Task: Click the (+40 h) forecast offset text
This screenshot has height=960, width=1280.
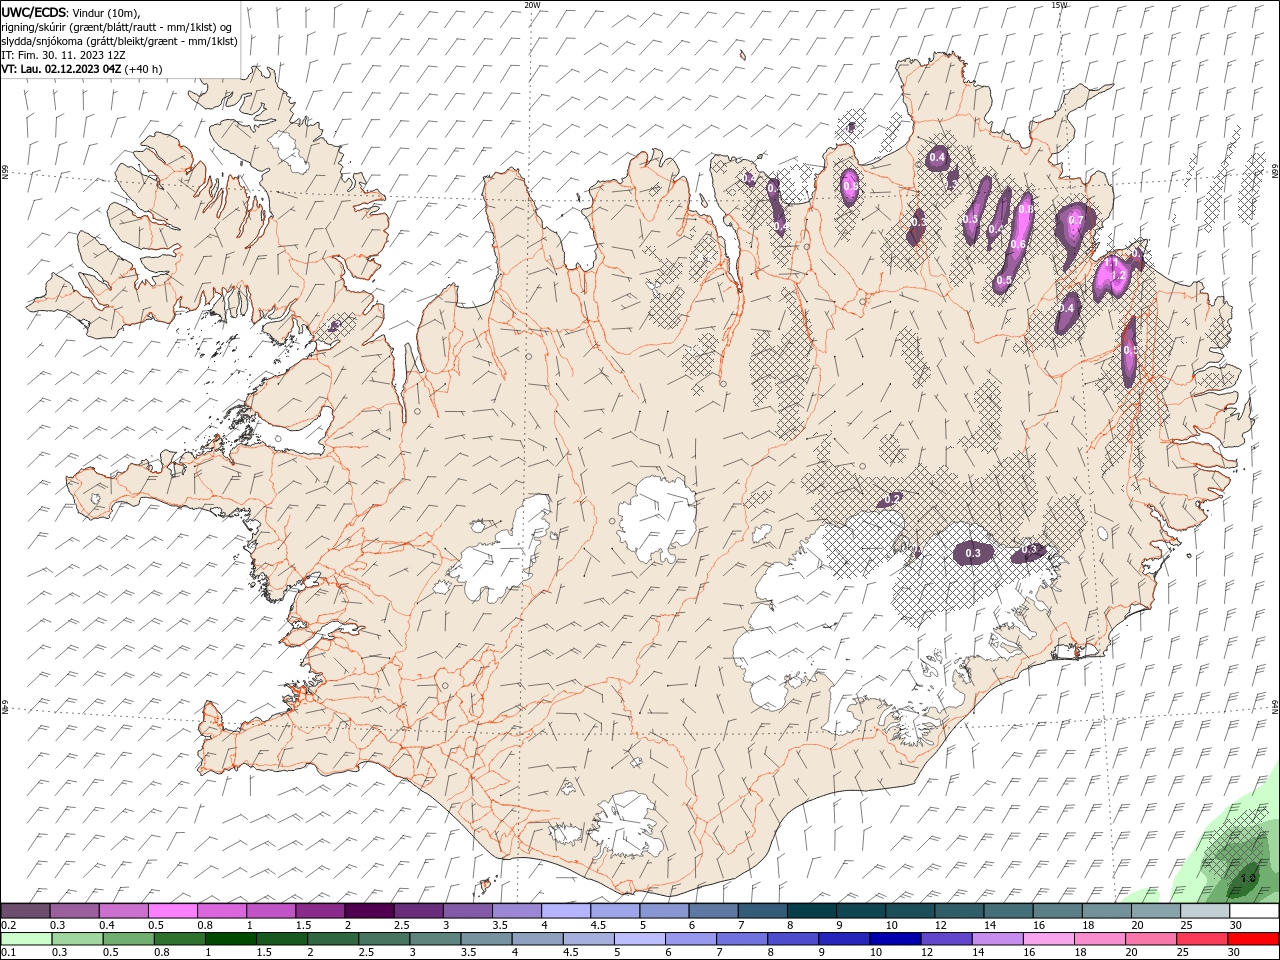Action: click(x=144, y=69)
